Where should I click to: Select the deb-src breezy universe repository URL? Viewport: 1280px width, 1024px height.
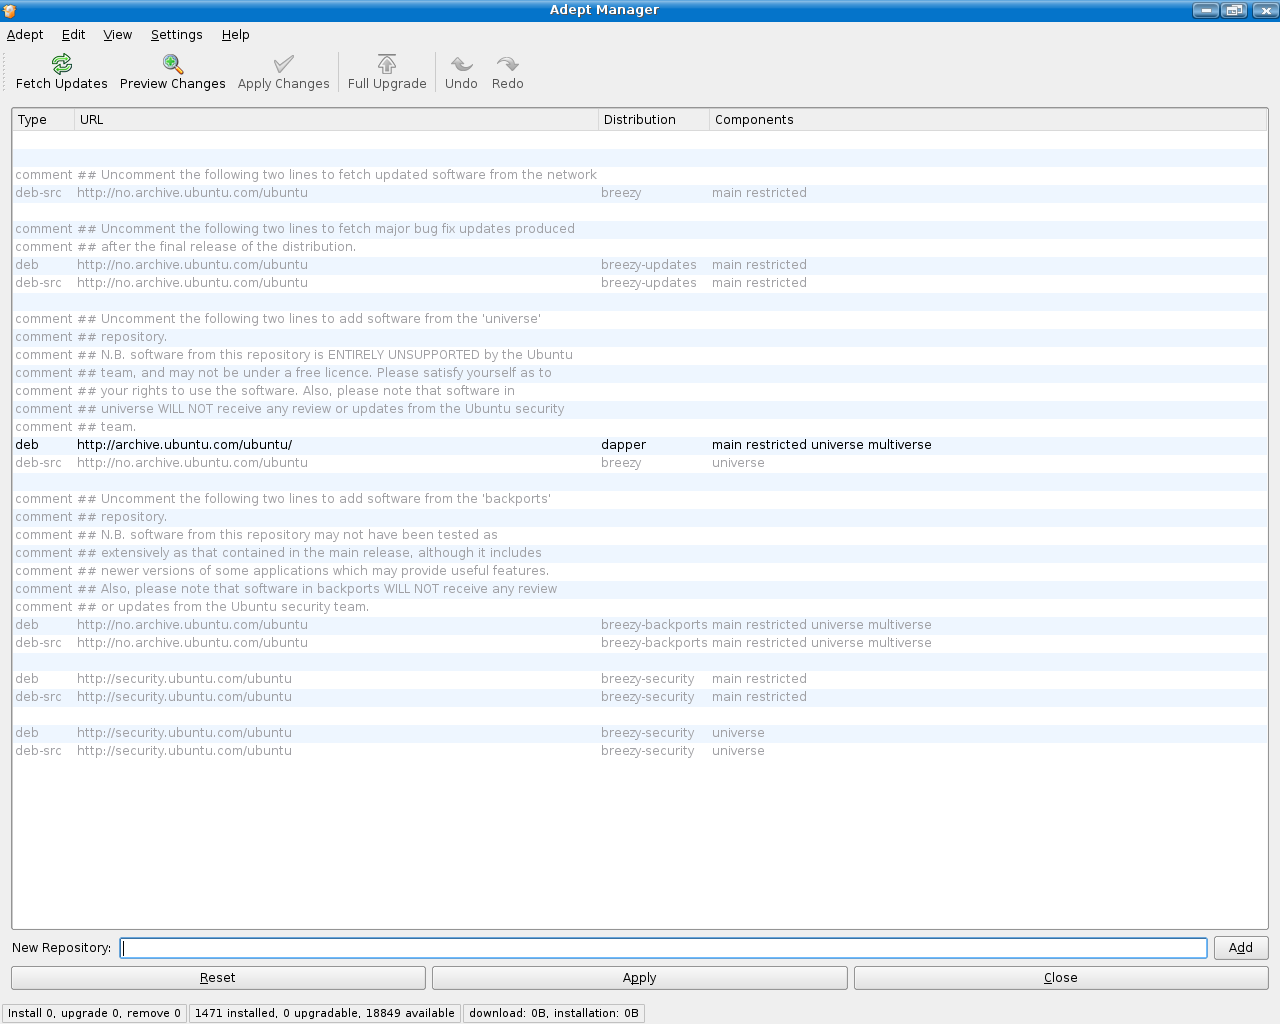coord(192,463)
